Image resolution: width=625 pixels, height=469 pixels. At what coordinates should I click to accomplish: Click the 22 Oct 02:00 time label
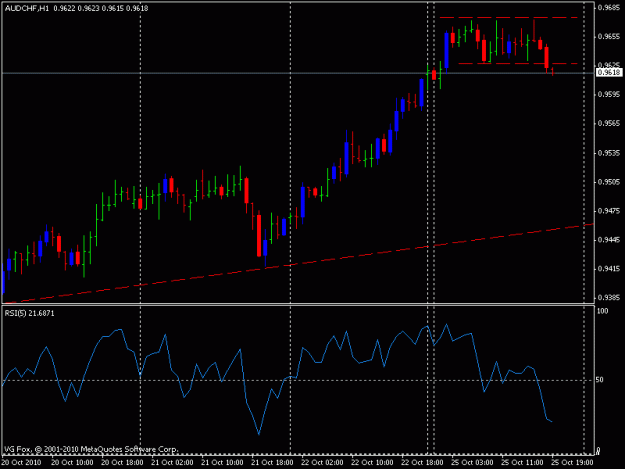(x=322, y=463)
